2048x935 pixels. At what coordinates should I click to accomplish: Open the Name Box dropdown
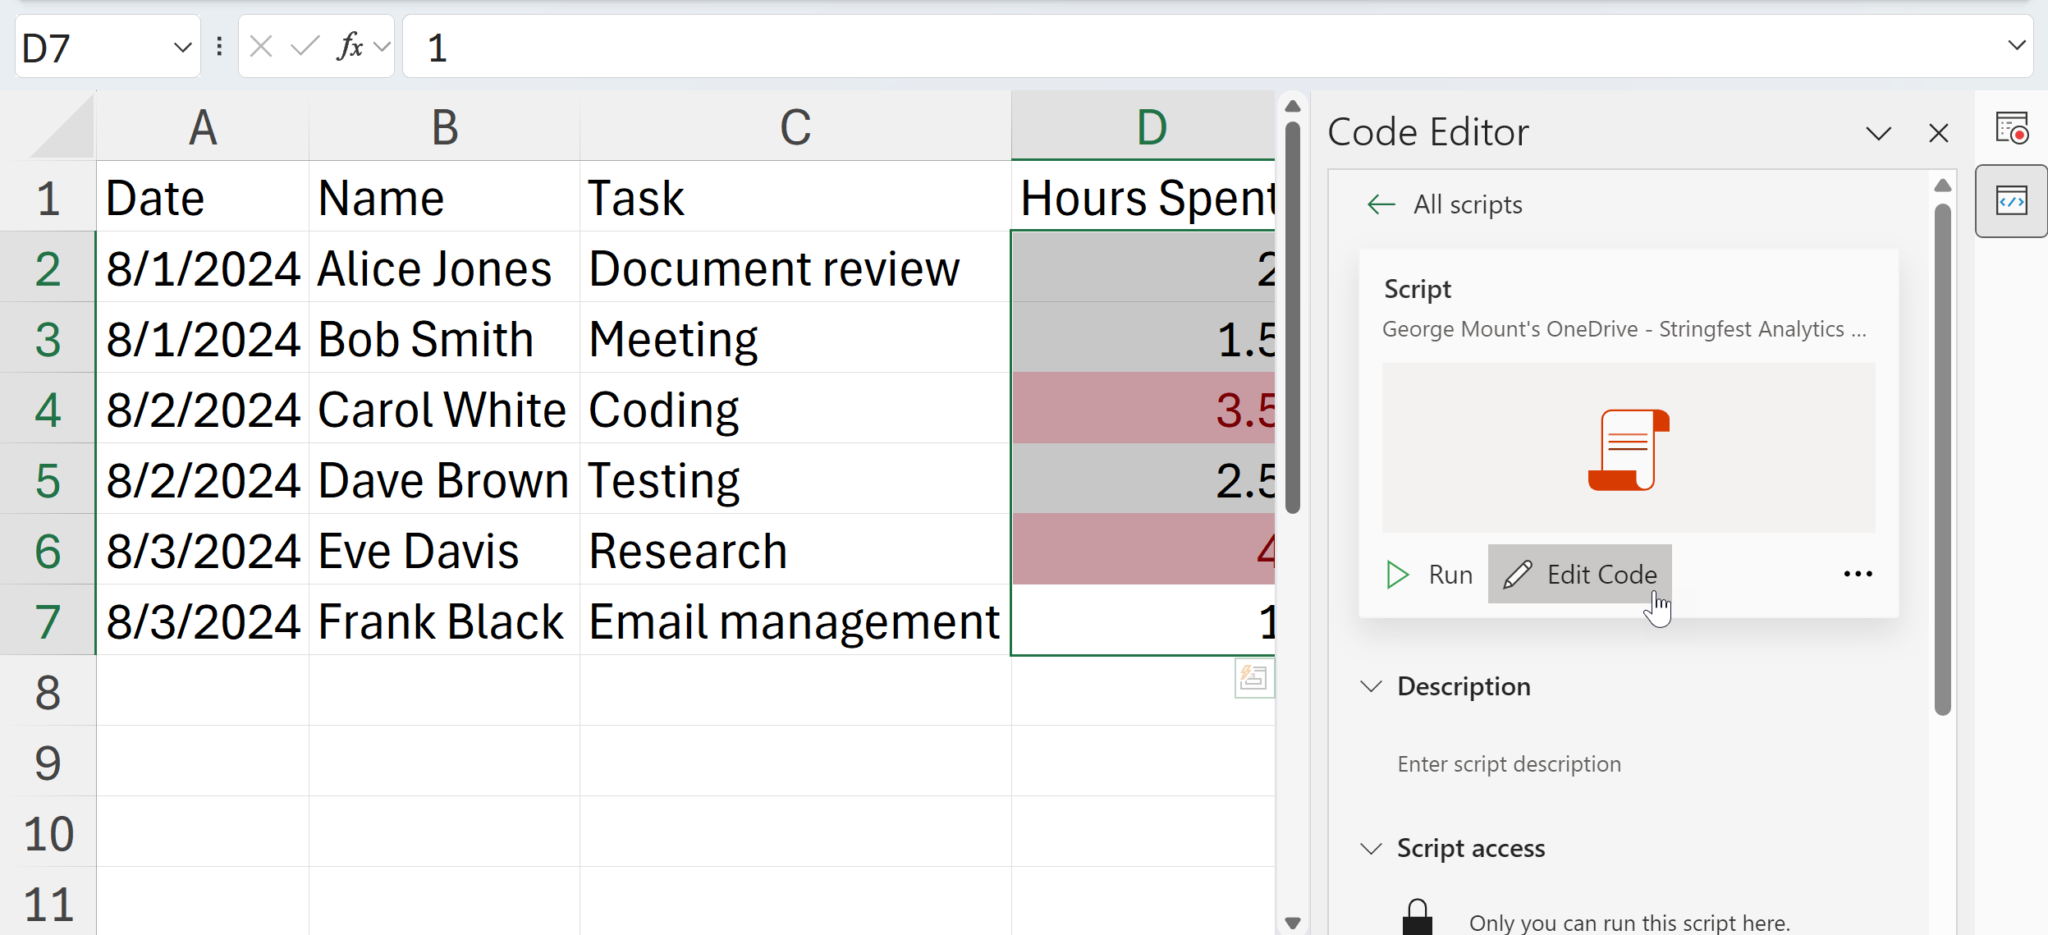(x=182, y=47)
